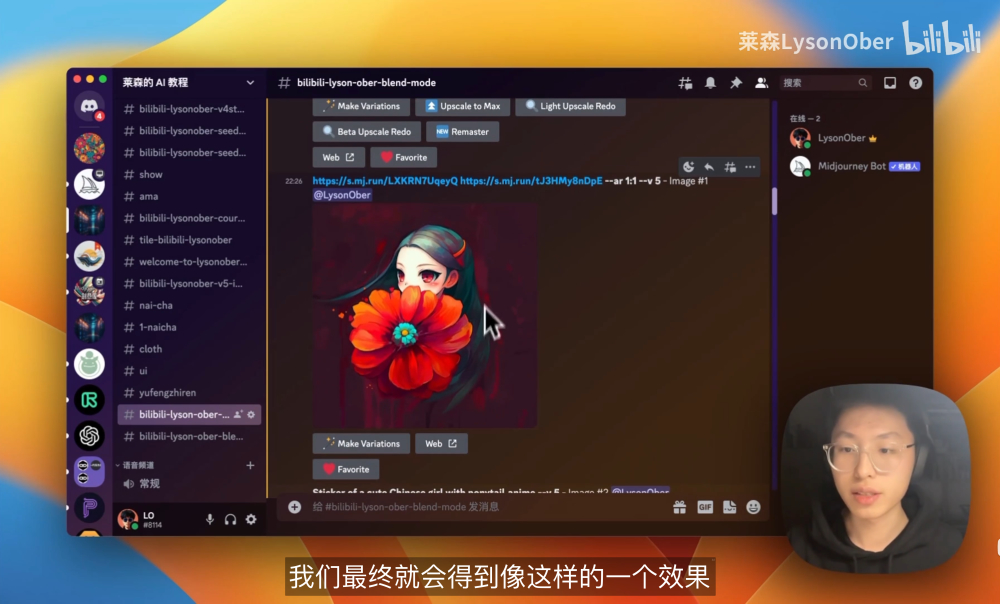Click the Remaster button
This screenshot has width=1000, height=604.
tap(462, 131)
